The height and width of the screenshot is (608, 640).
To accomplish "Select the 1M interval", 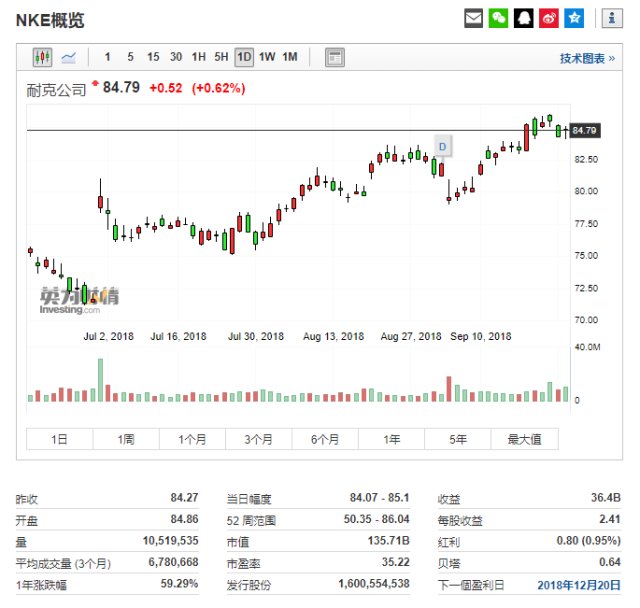I will [x=290, y=57].
